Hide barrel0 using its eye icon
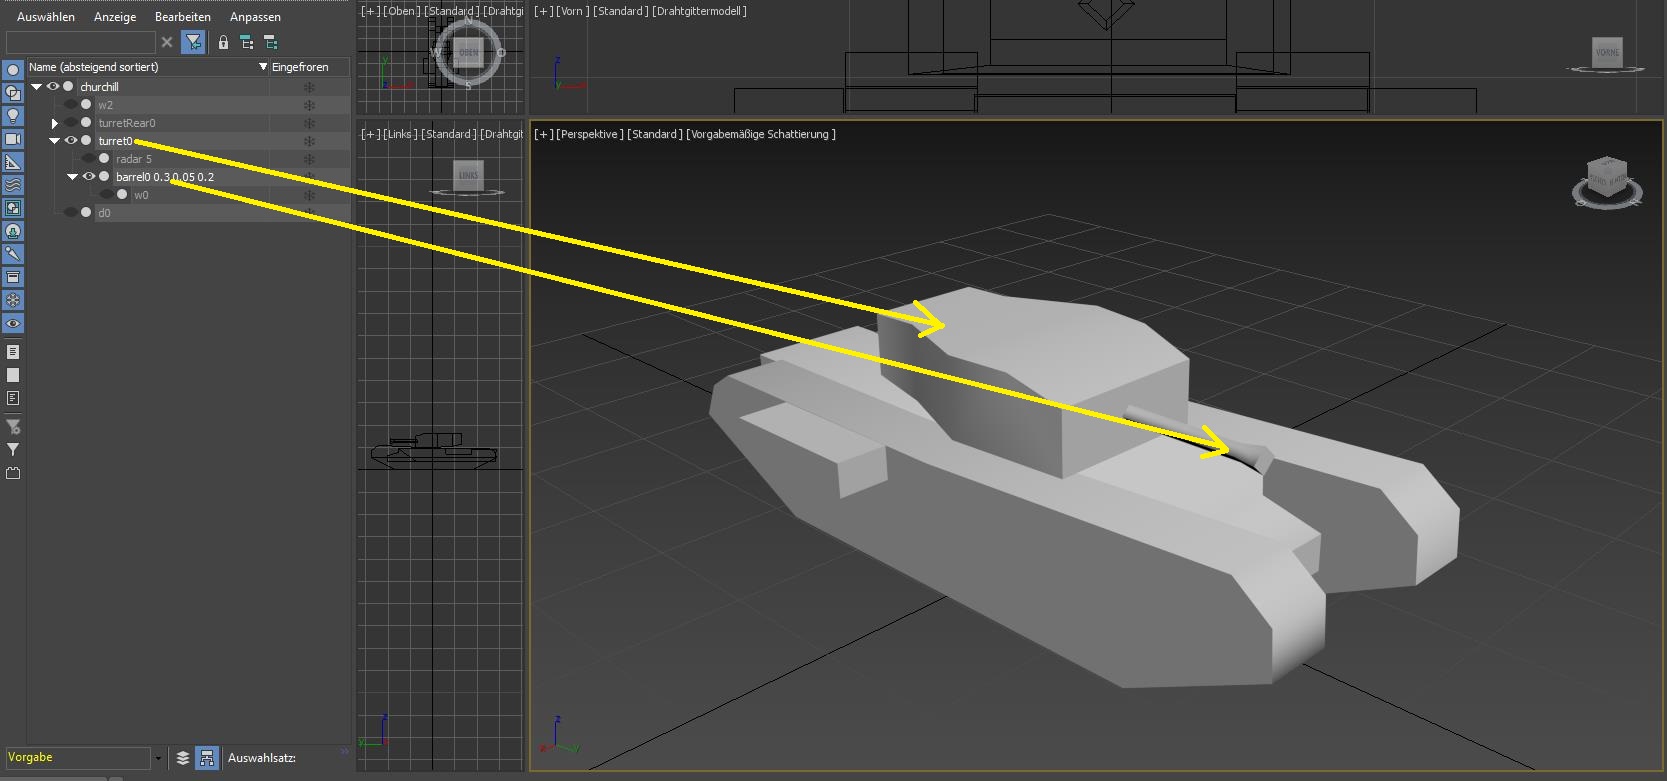 click(89, 177)
